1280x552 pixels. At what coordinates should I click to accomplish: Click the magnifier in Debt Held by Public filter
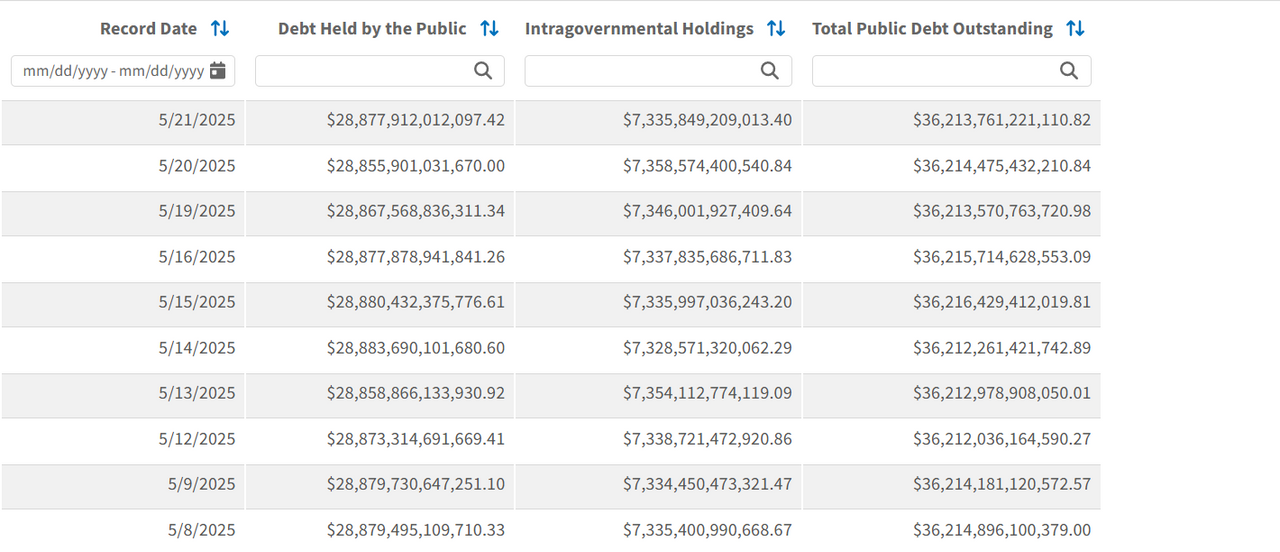[x=483, y=71]
